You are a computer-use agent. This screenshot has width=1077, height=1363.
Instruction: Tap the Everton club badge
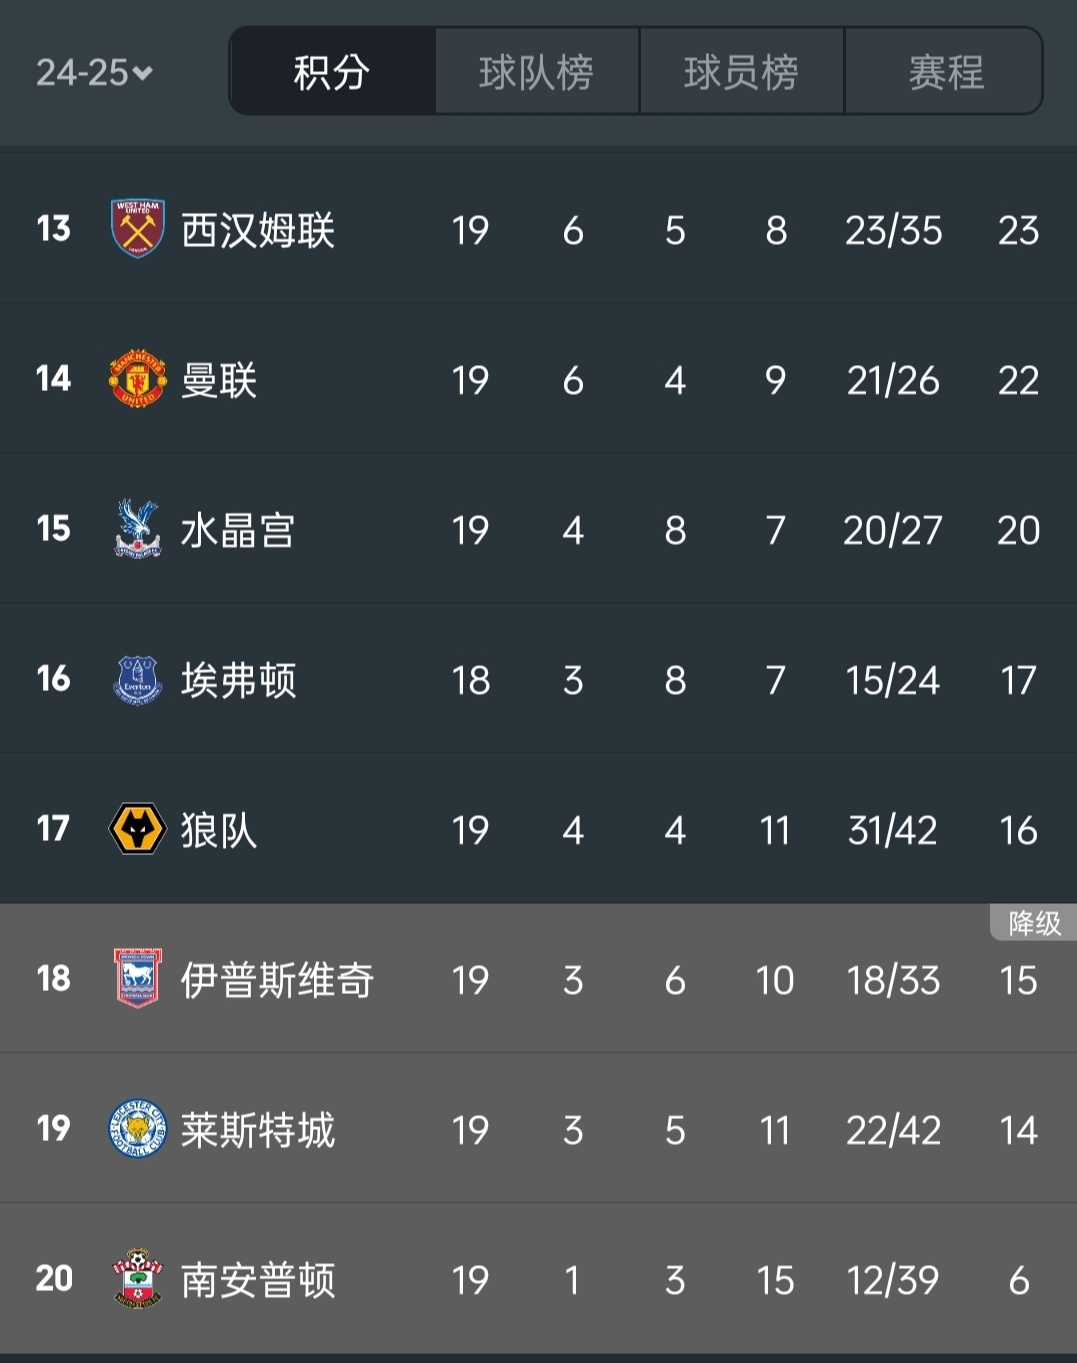coord(137,680)
